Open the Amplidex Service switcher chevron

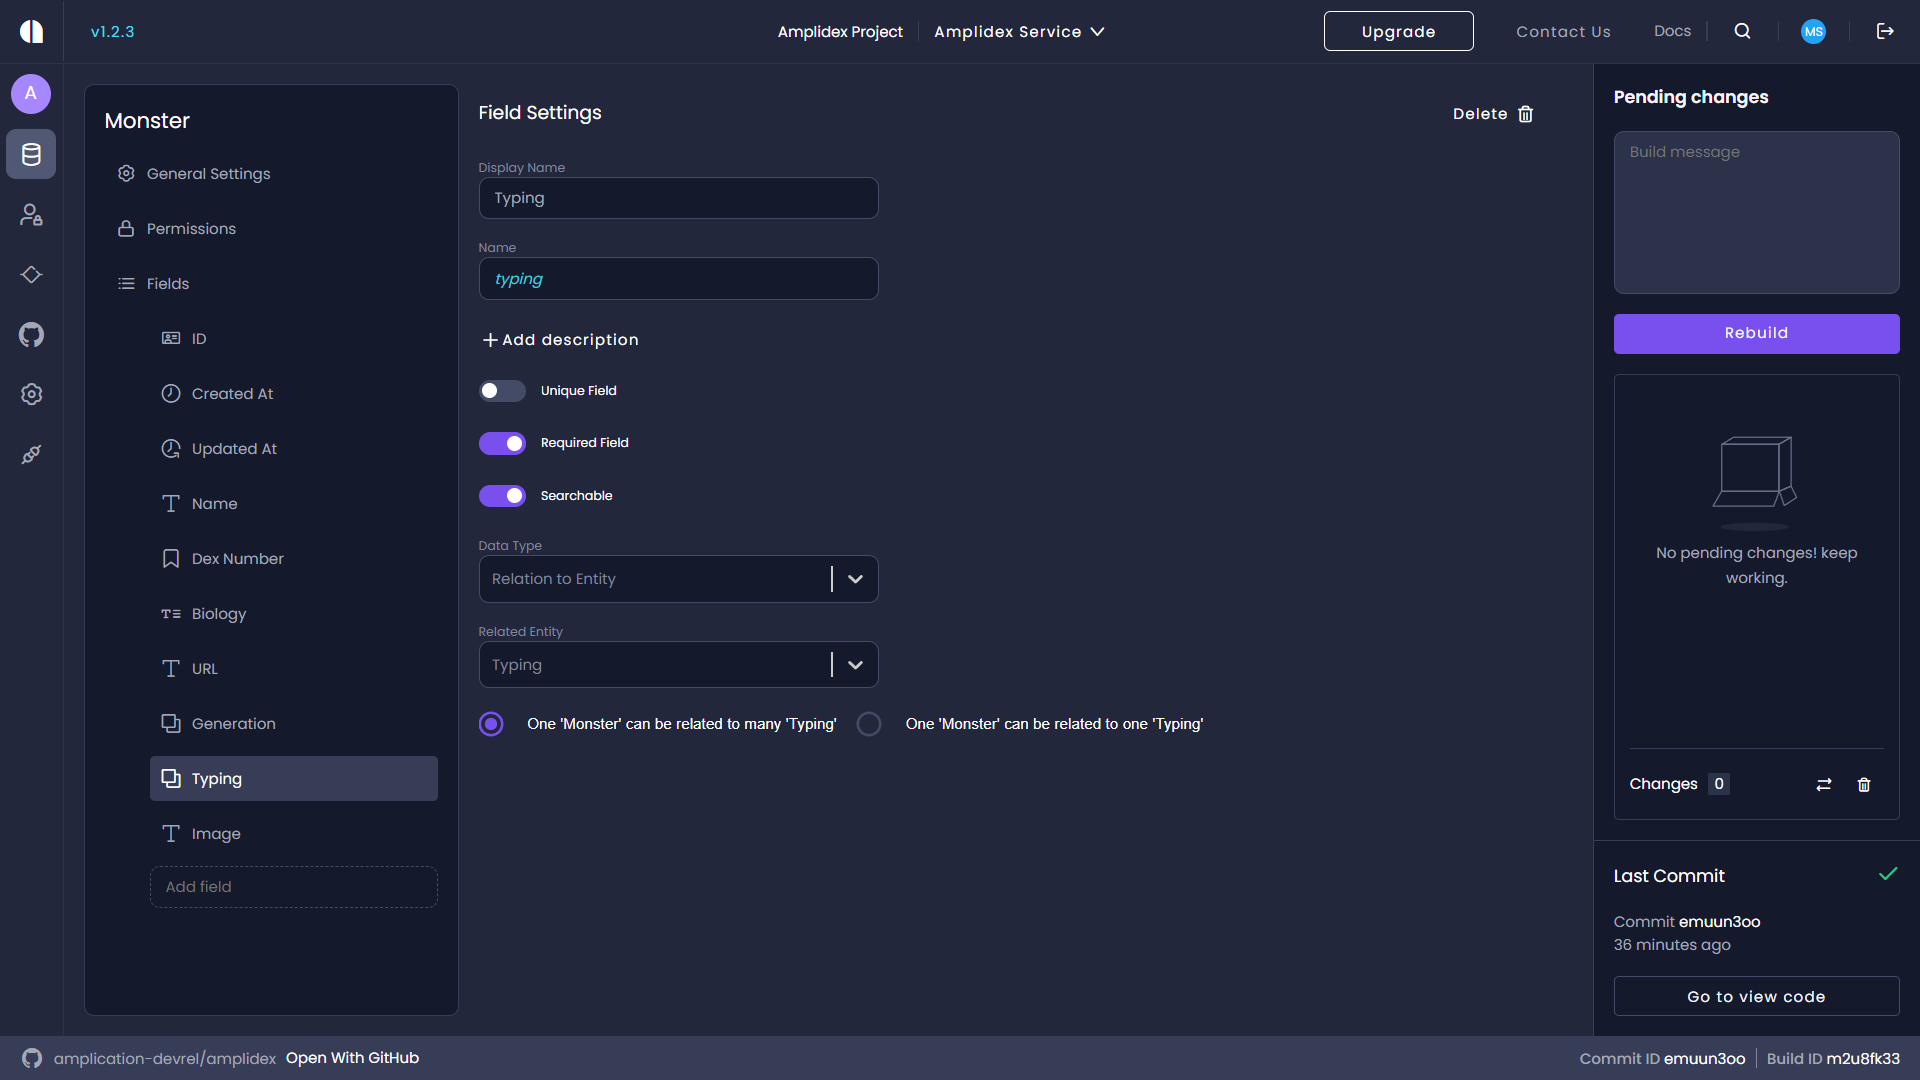(1098, 31)
